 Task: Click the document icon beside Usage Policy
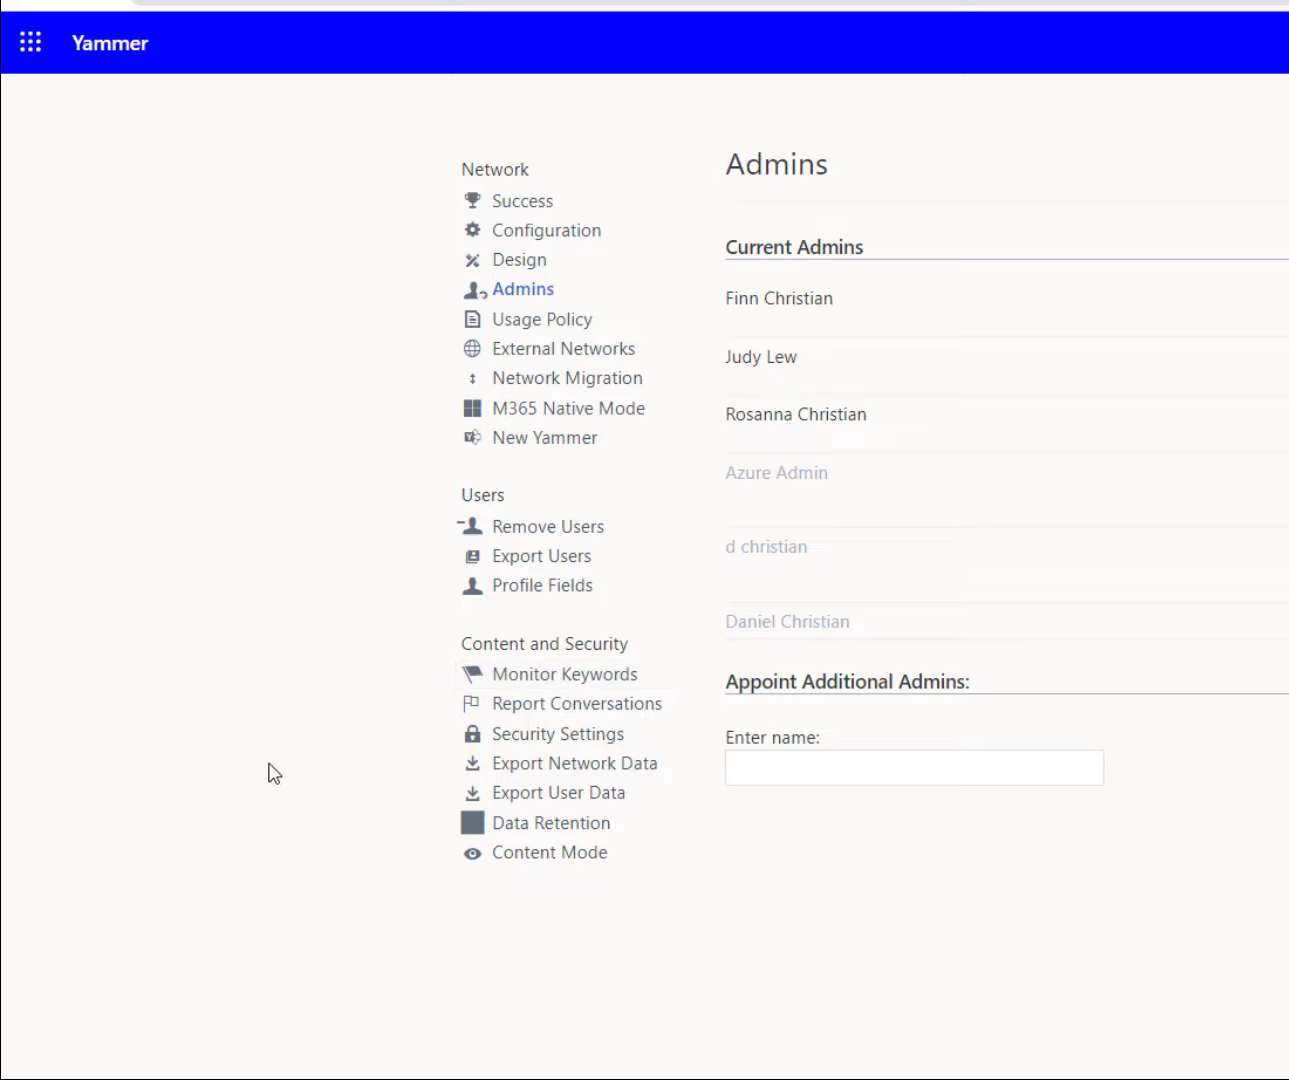point(473,319)
